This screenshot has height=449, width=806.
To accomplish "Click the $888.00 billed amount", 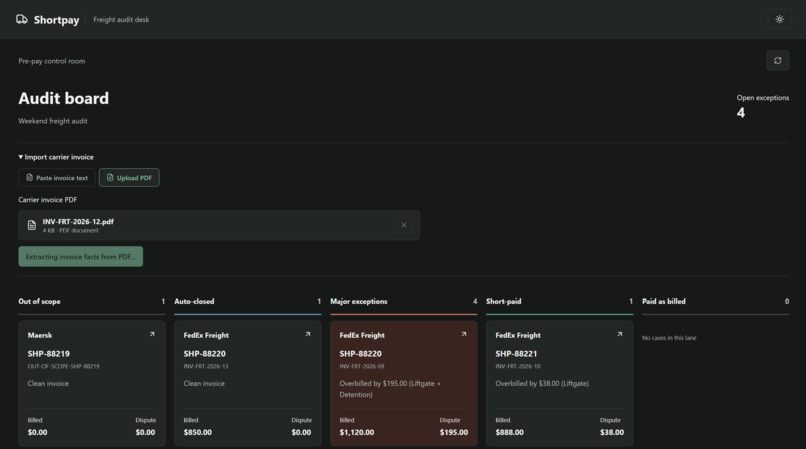I will [509, 433].
